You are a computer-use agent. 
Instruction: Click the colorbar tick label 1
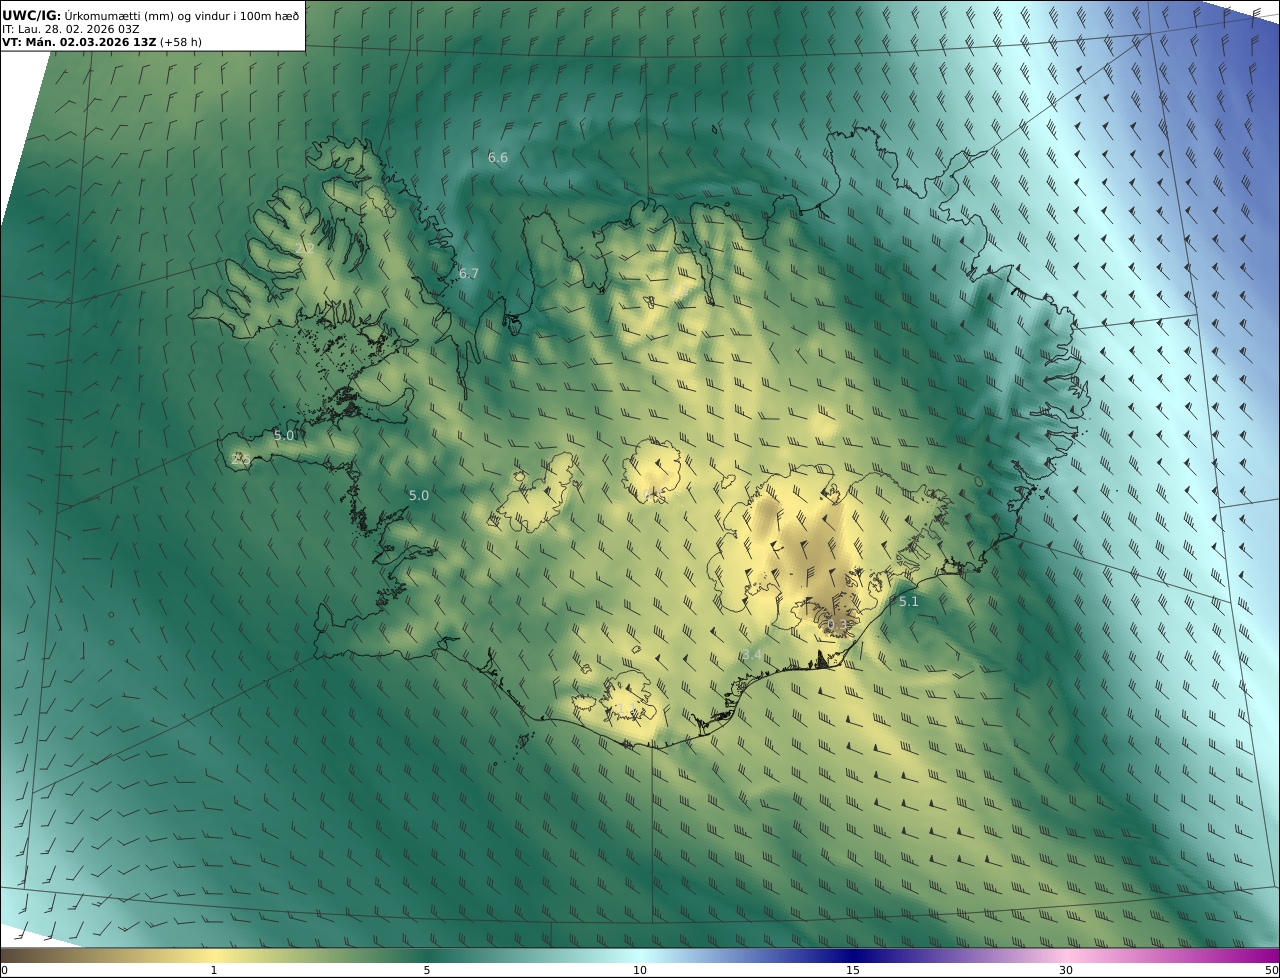point(214,971)
